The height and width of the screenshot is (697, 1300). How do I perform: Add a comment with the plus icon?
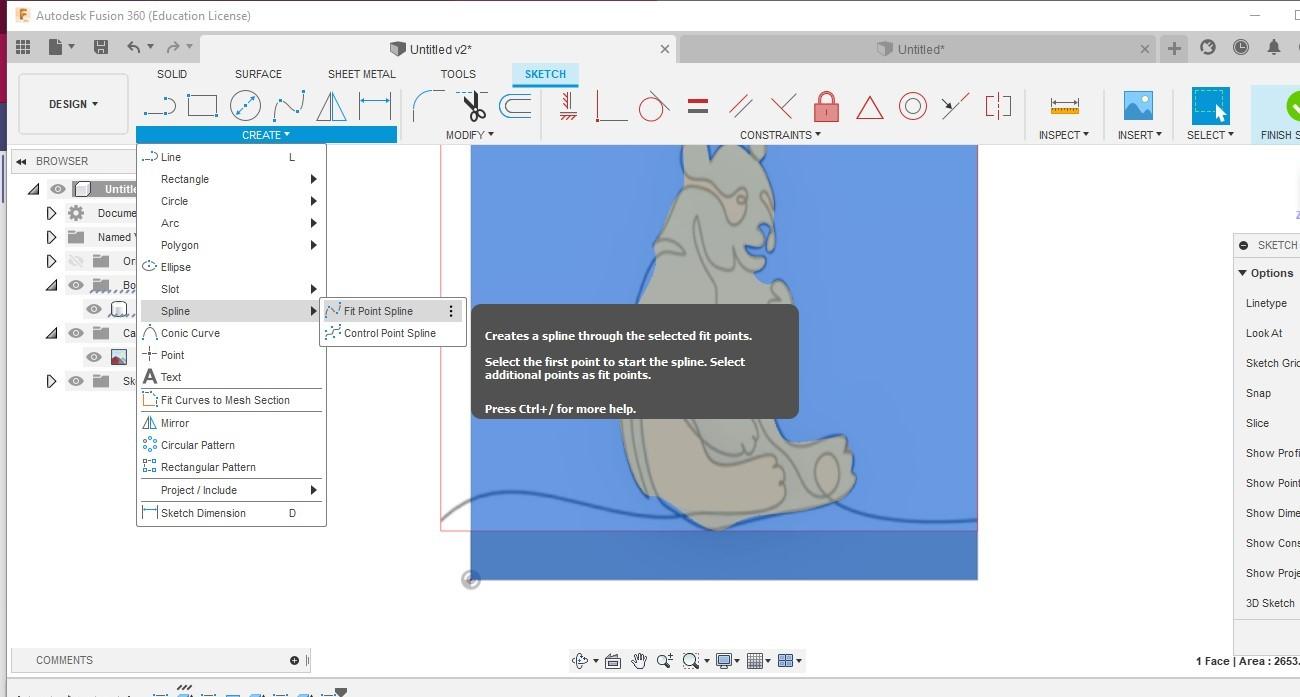(294, 660)
